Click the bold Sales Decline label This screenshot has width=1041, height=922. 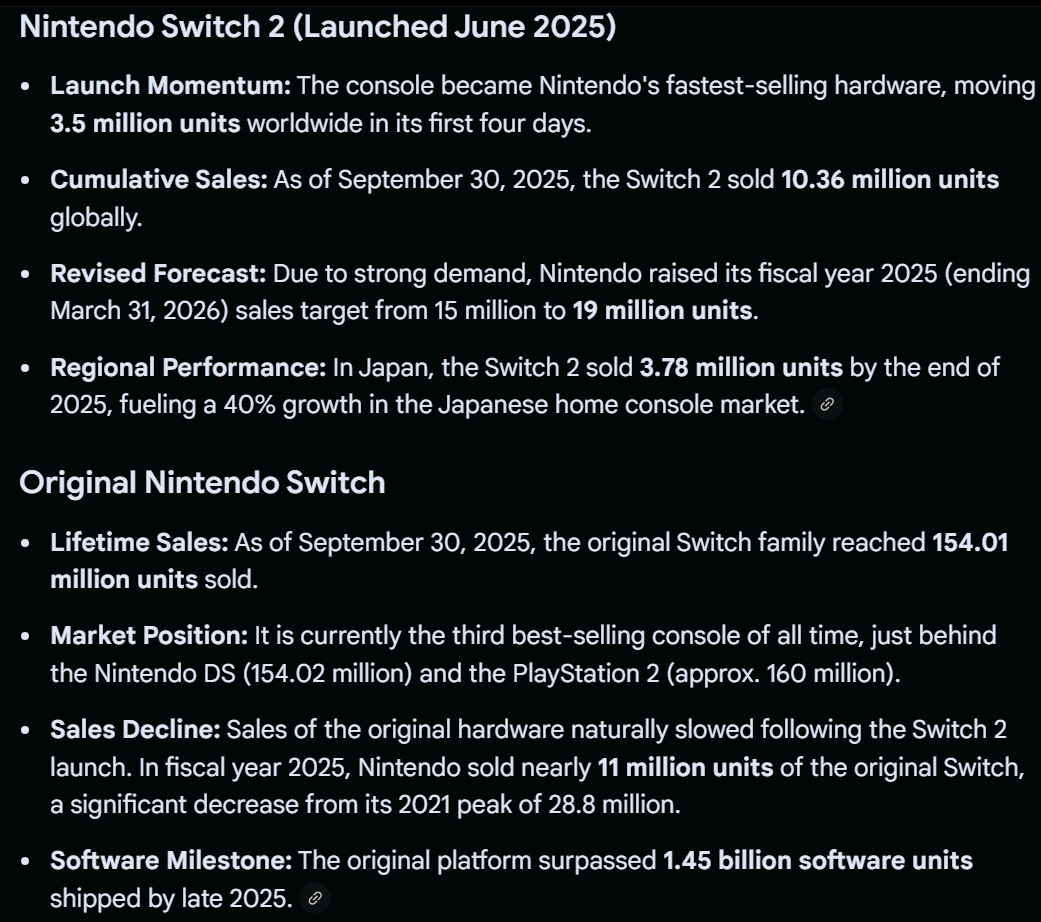click(x=135, y=729)
